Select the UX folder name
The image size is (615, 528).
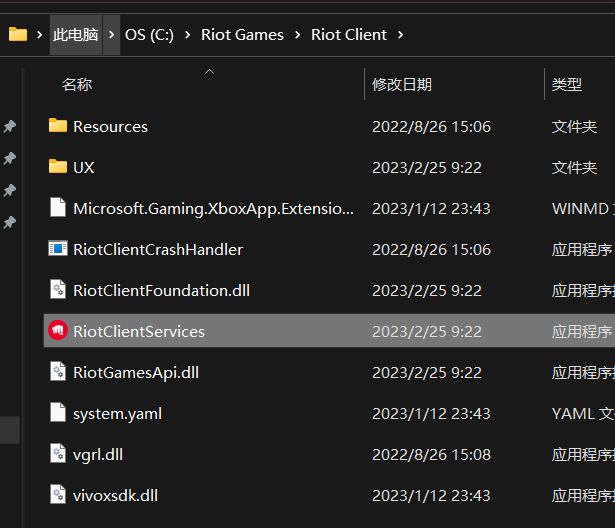84,168
